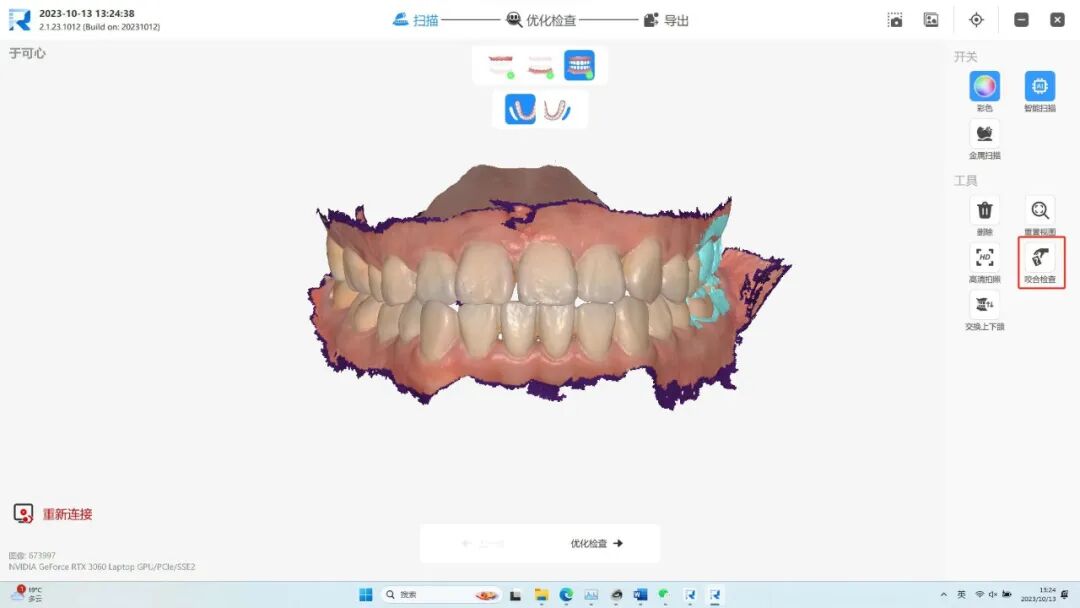Go to the 导出 export step

666,20
